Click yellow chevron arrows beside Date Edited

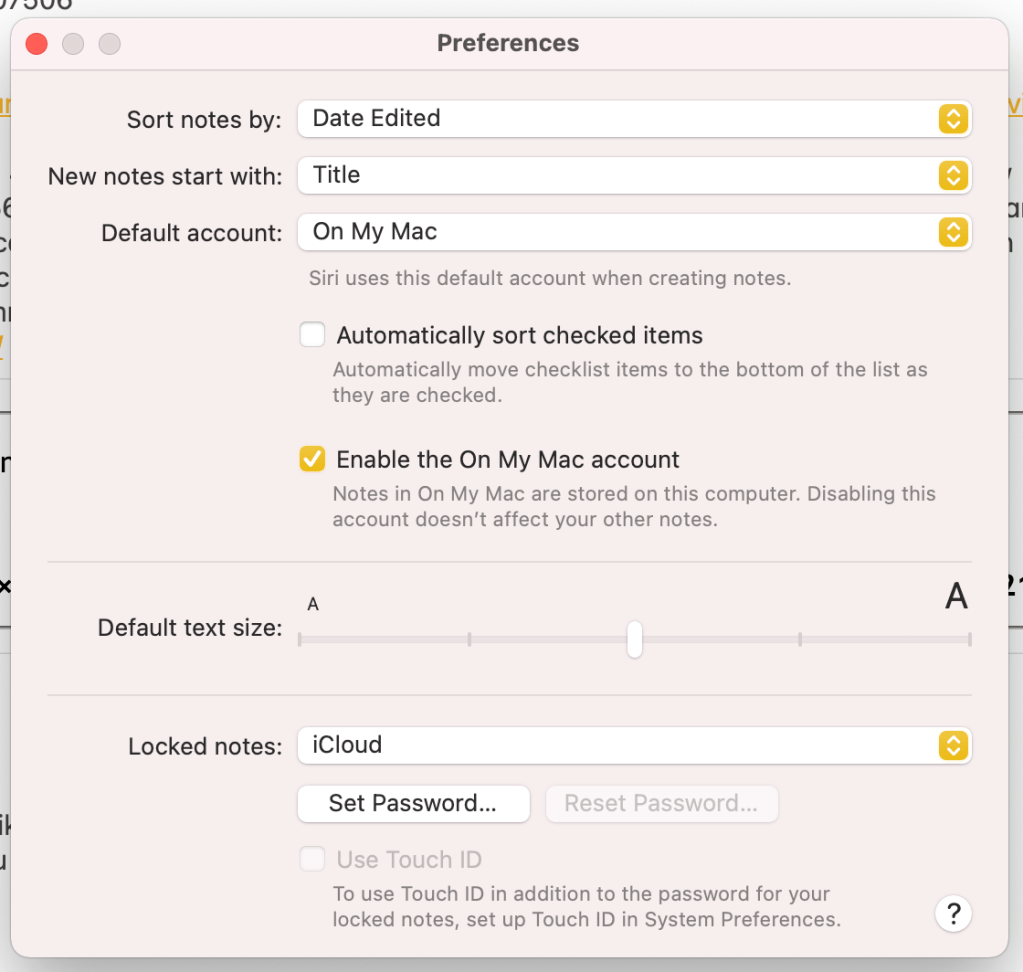(953, 119)
